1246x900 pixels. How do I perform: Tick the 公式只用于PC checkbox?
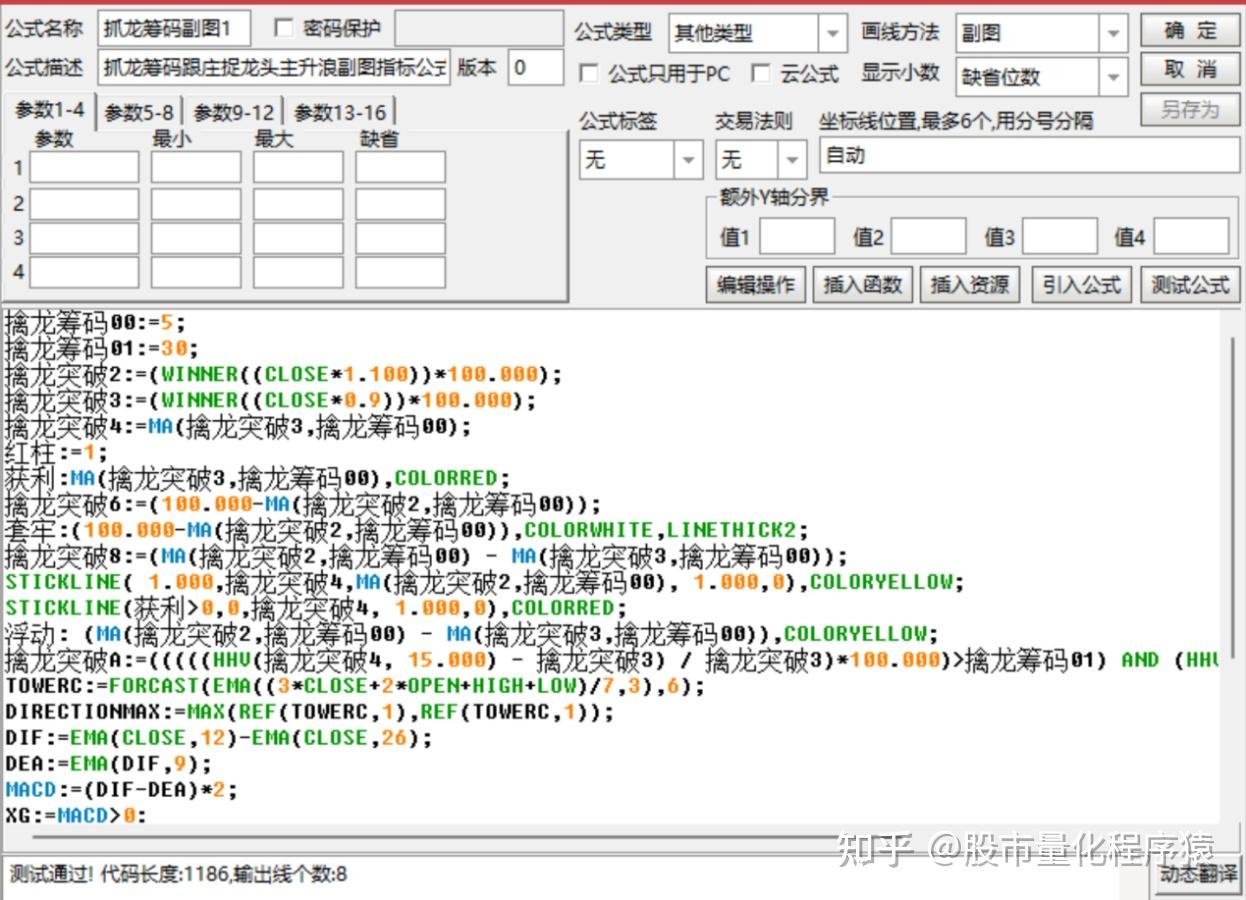589,73
